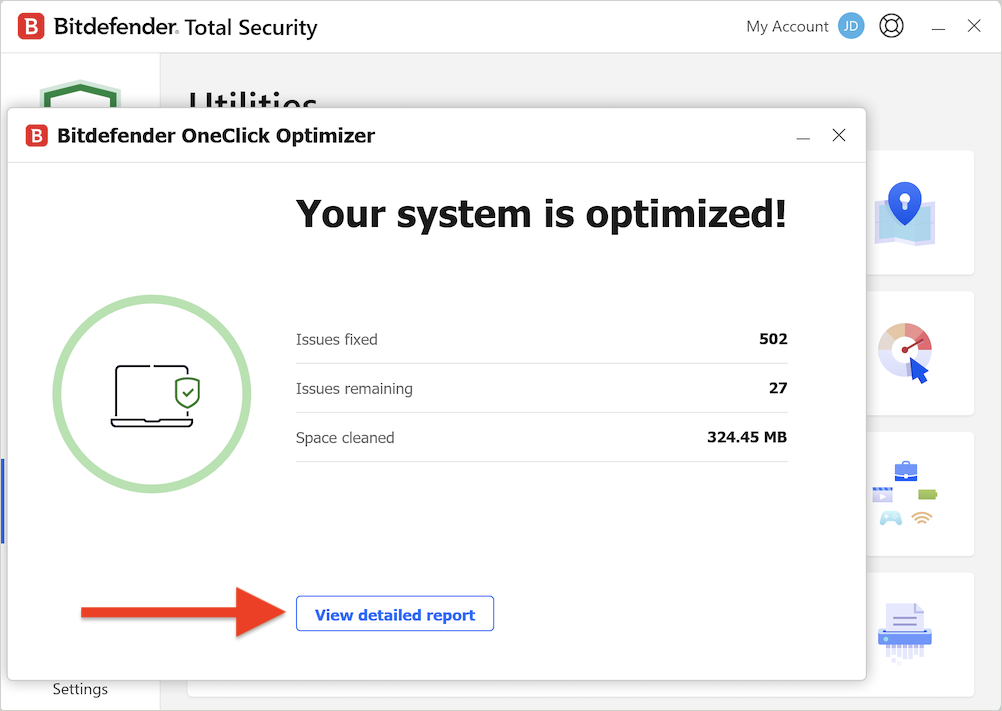Click the Bitdefender OneClick Optimizer title text

[x=216, y=135]
